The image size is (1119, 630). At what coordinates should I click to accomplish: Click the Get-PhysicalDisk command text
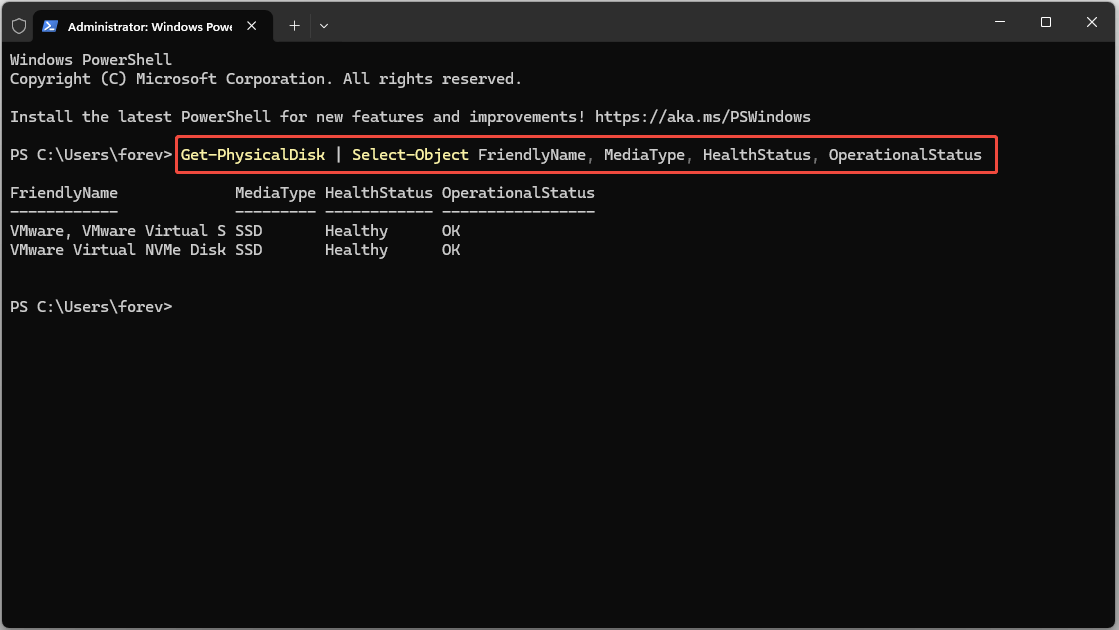(x=253, y=155)
